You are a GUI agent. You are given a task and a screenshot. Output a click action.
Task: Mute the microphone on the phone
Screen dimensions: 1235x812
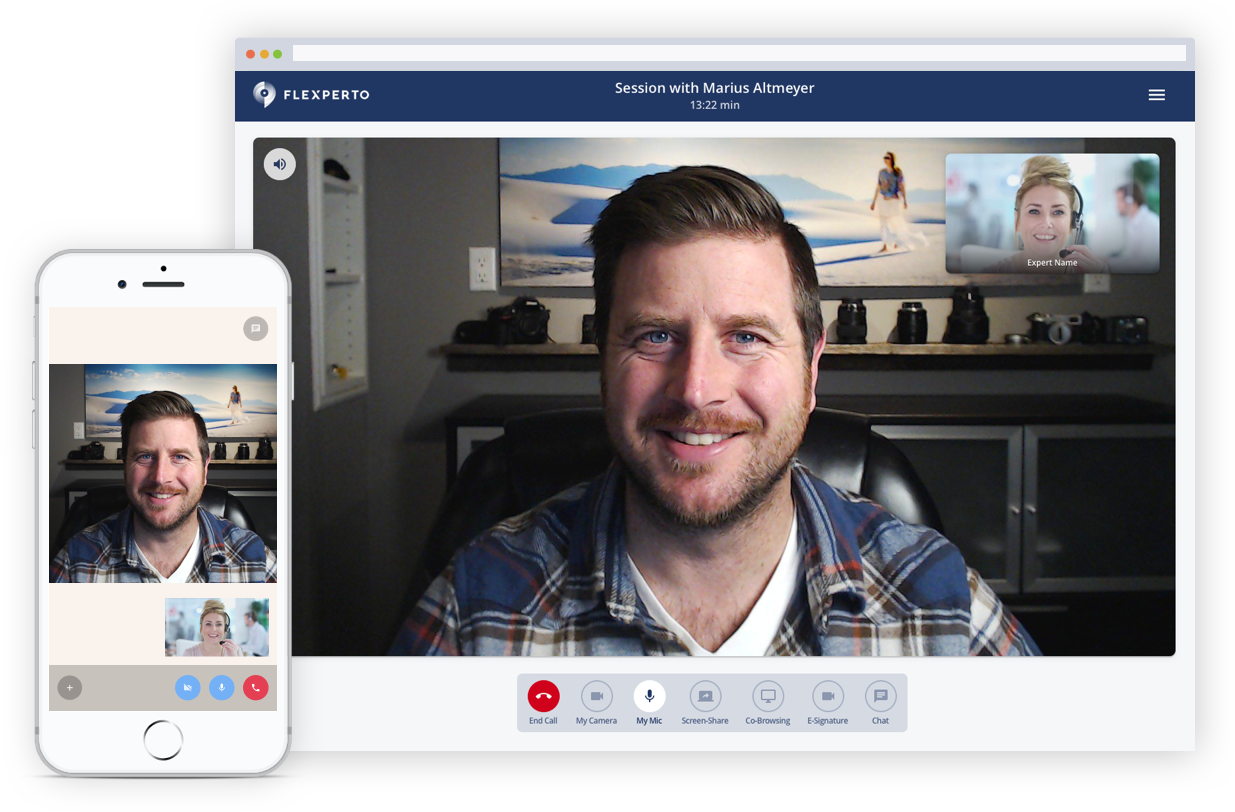tap(221, 688)
